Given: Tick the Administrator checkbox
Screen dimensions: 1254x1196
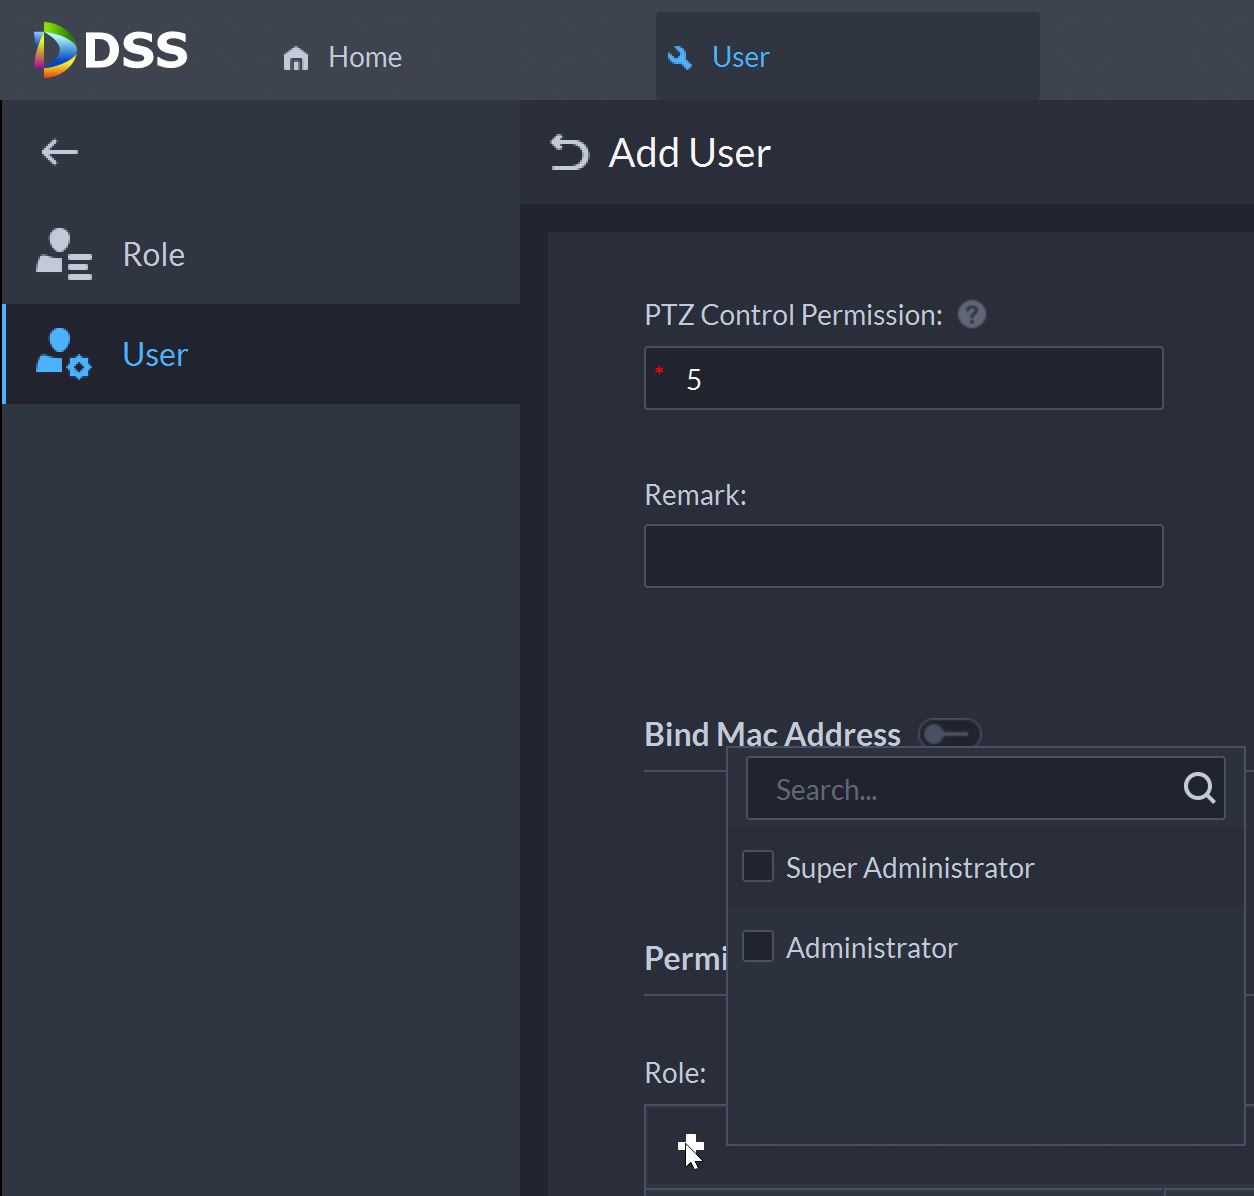Looking at the screenshot, I should [758, 946].
